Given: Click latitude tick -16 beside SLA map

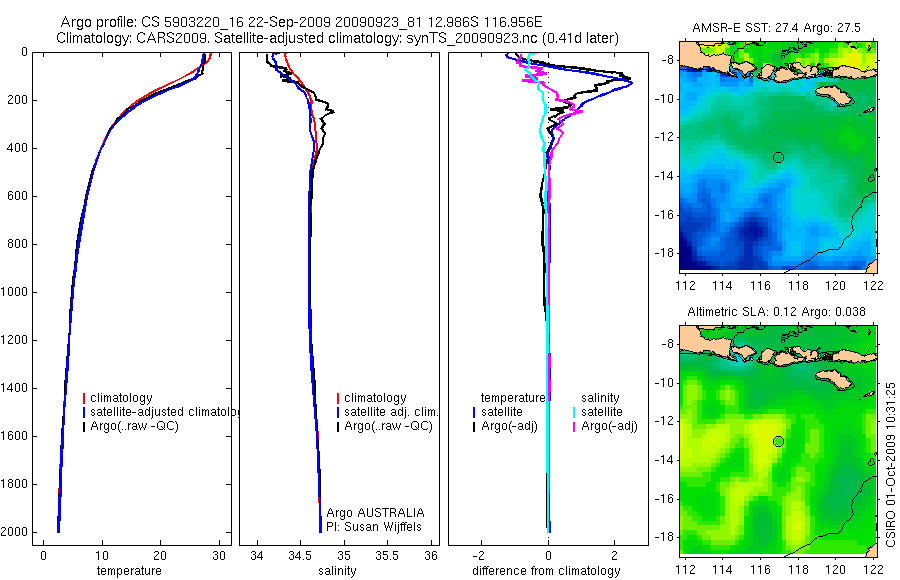Looking at the screenshot, I should click(664, 498).
